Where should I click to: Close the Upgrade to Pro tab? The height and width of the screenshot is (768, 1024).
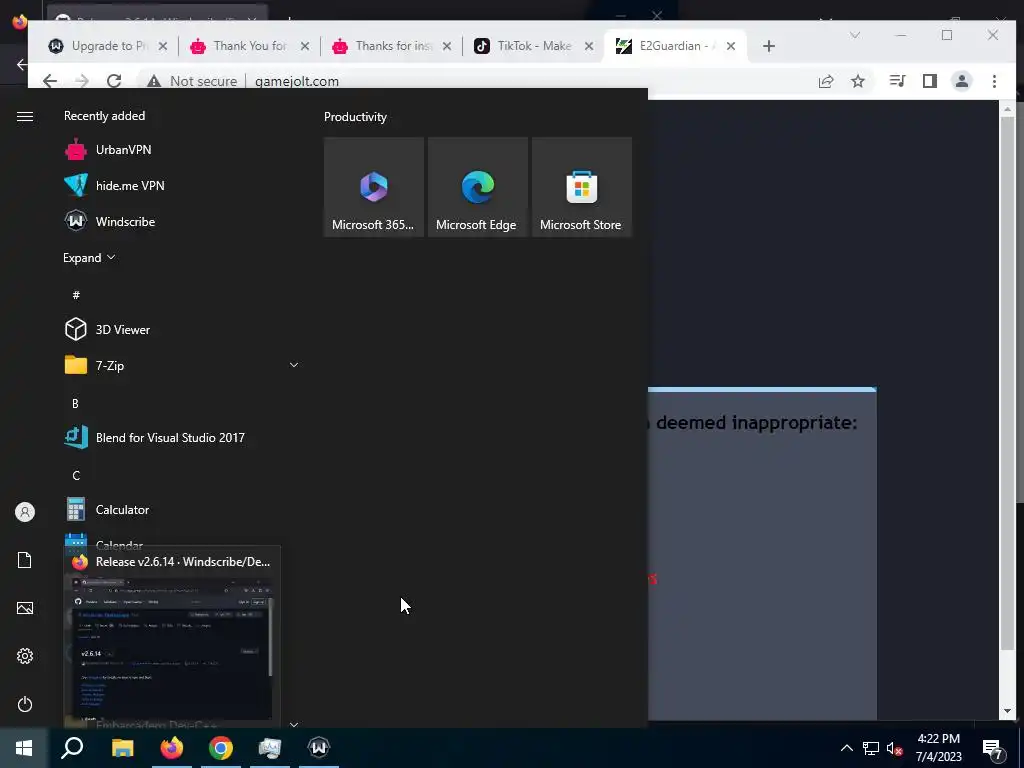163,46
